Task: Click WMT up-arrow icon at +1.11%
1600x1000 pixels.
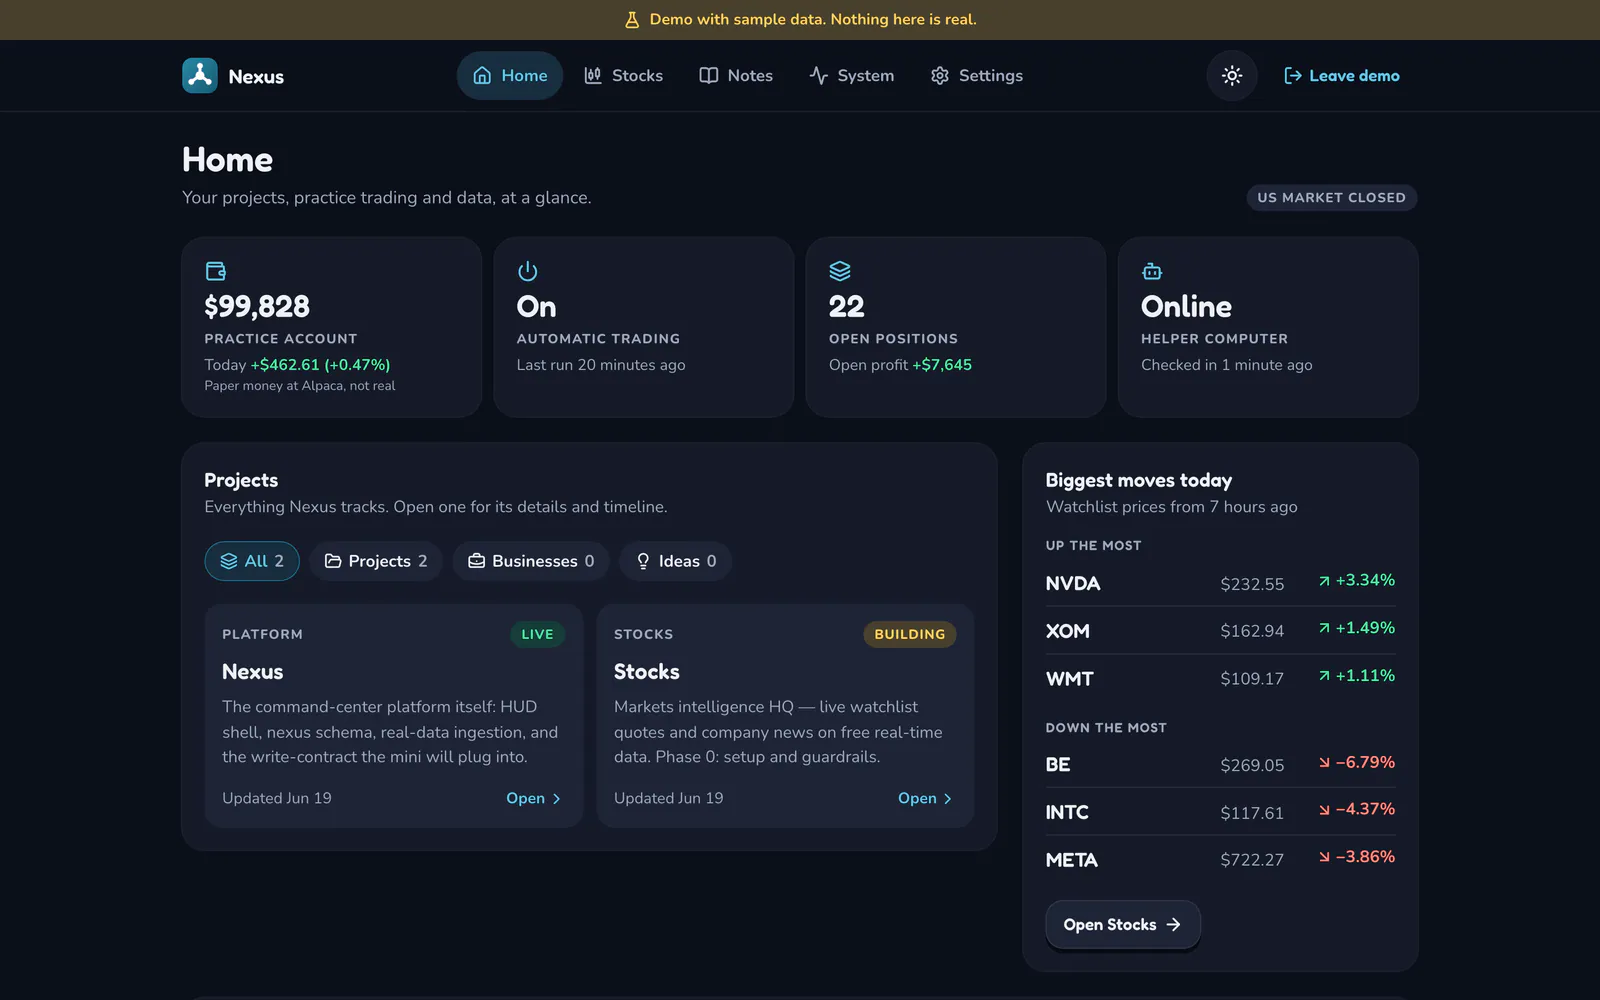Action: pyautogui.click(x=1324, y=676)
